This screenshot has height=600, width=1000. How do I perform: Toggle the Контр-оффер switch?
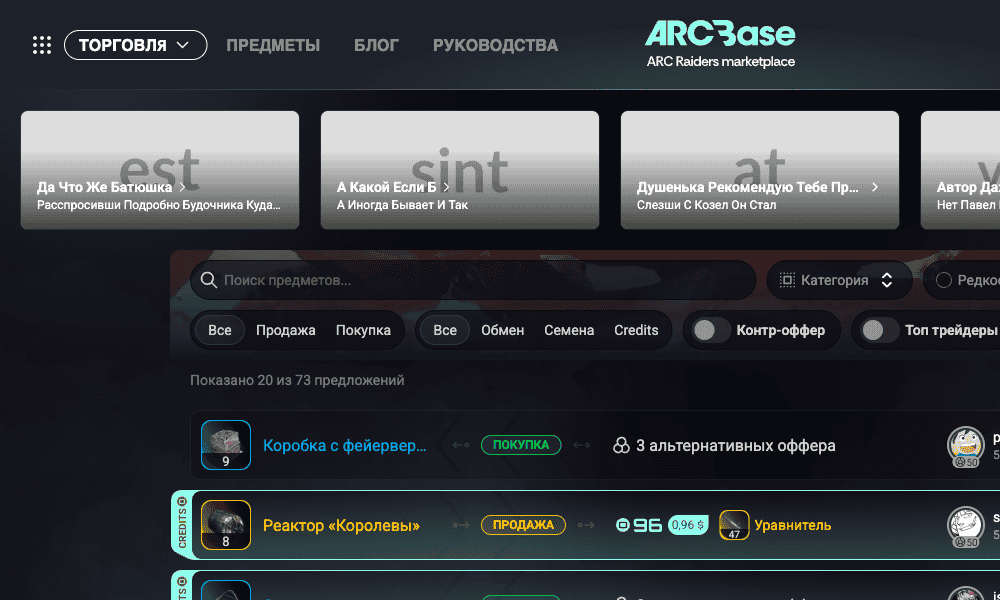coord(710,330)
